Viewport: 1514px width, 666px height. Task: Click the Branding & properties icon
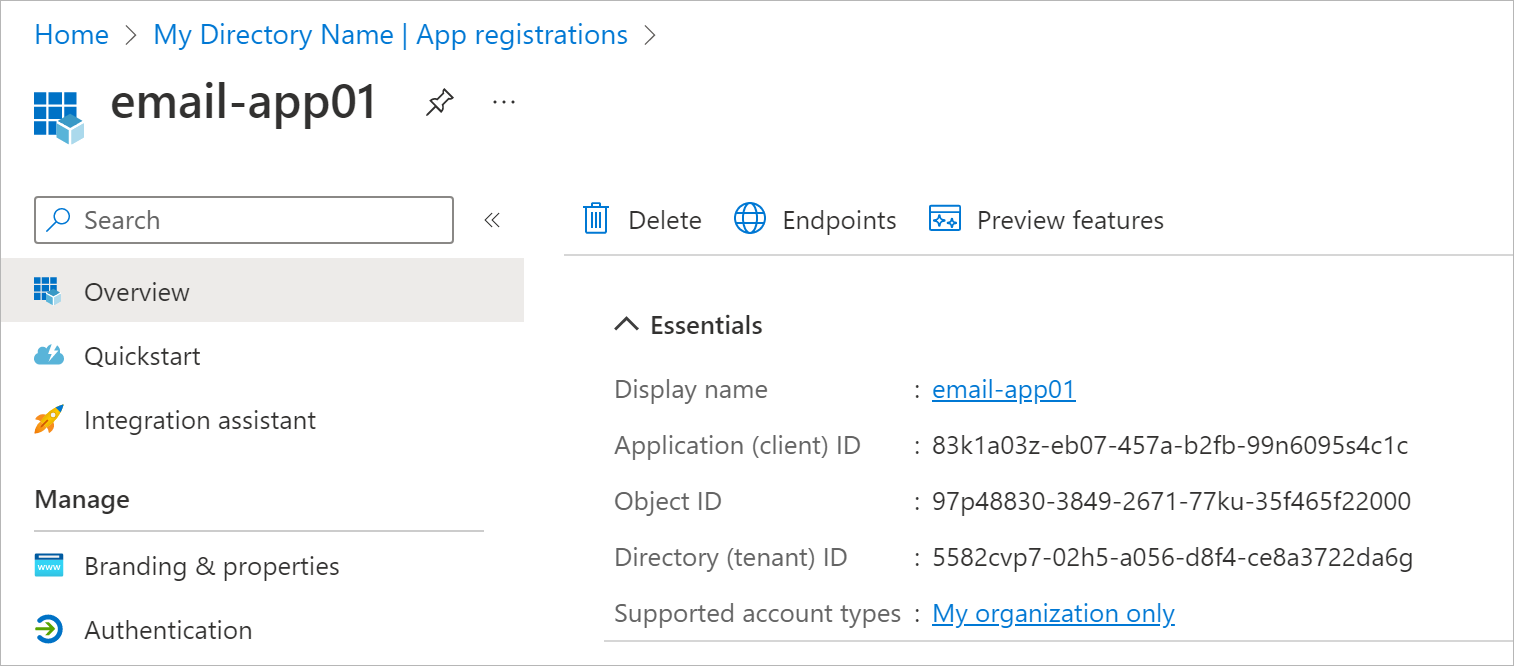click(48, 565)
